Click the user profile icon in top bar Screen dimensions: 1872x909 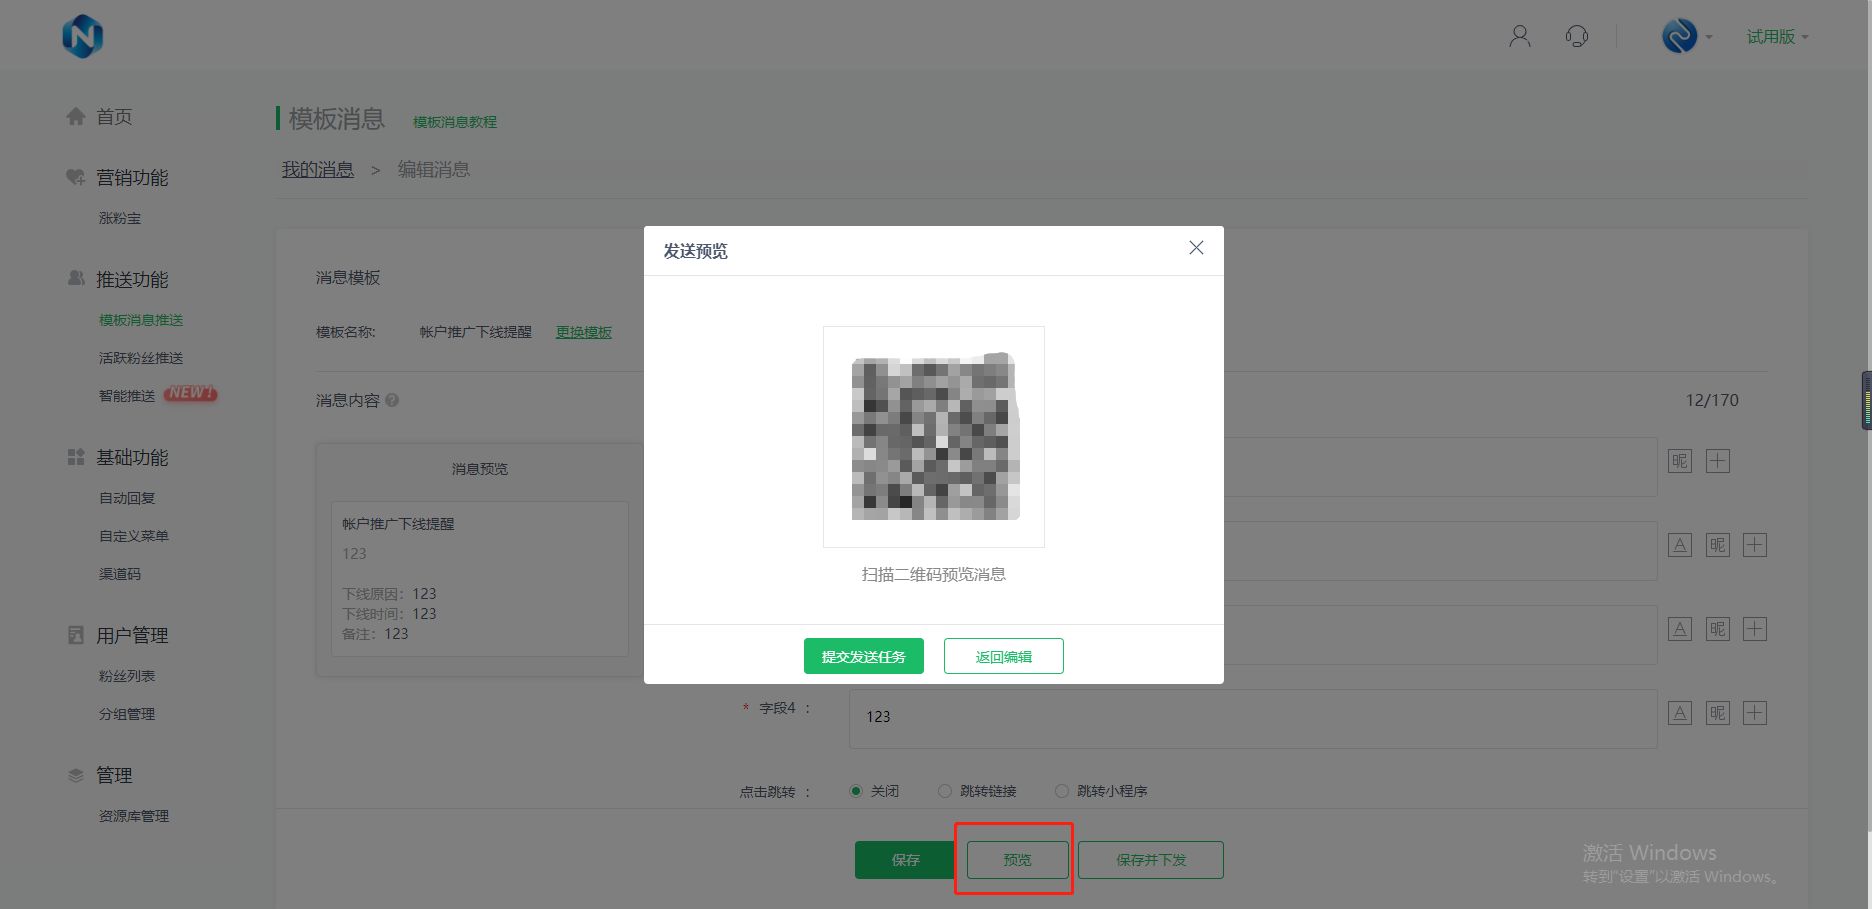tap(1519, 35)
